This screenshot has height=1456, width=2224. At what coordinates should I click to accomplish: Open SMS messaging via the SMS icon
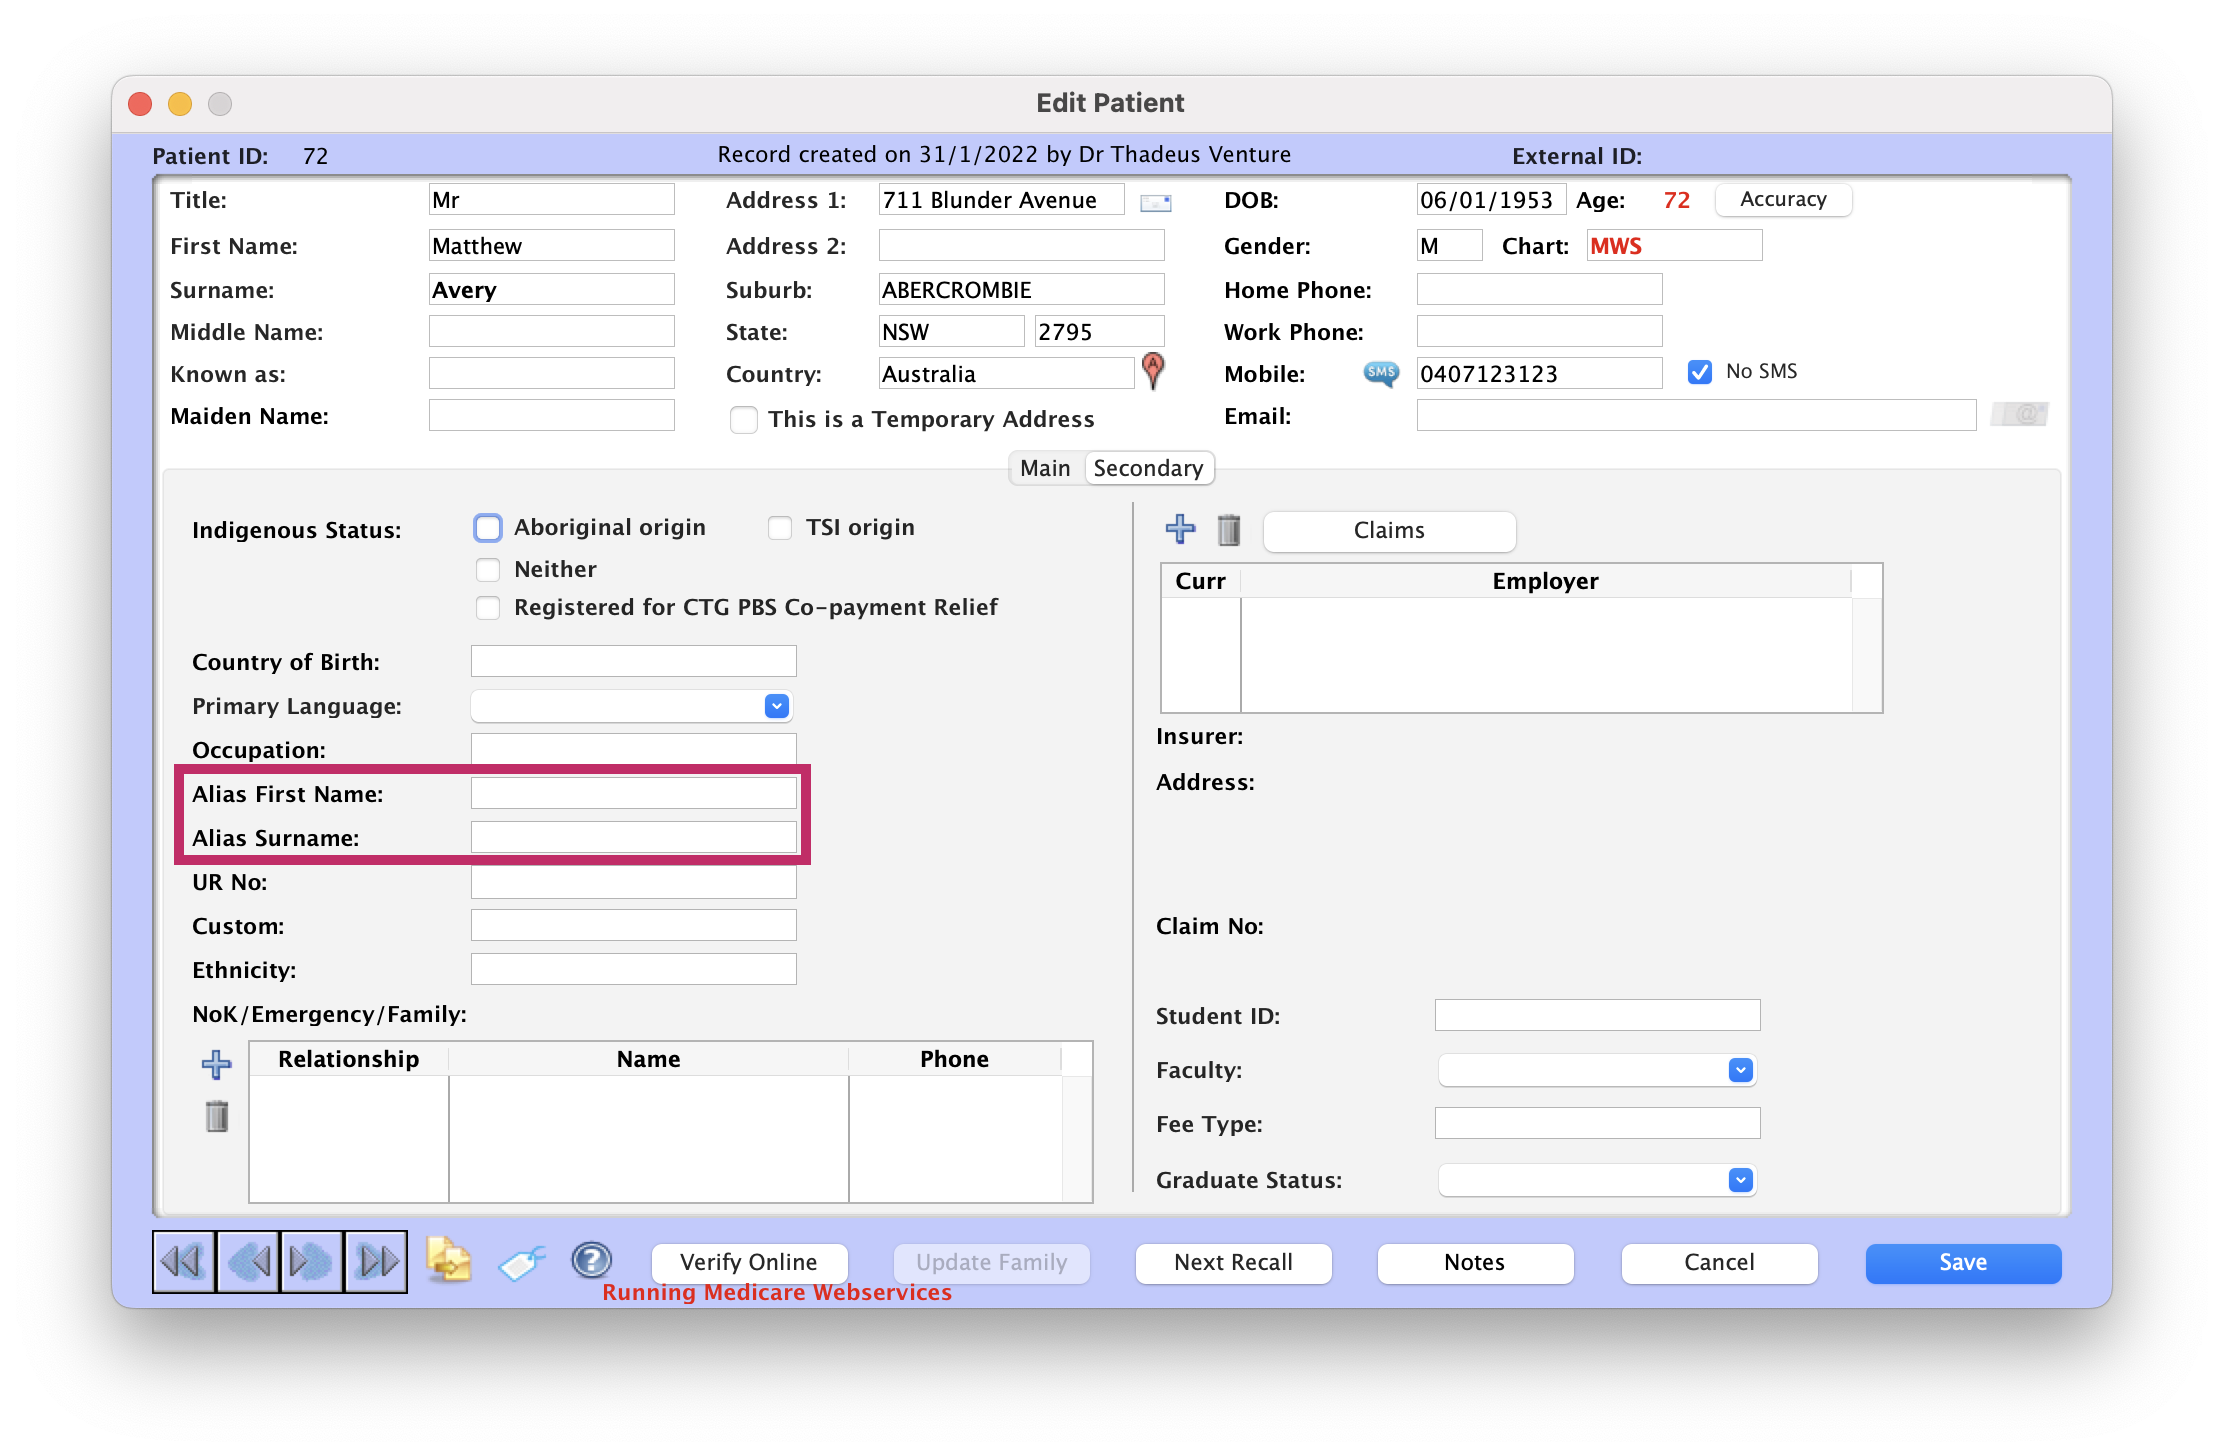coord(1380,373)
